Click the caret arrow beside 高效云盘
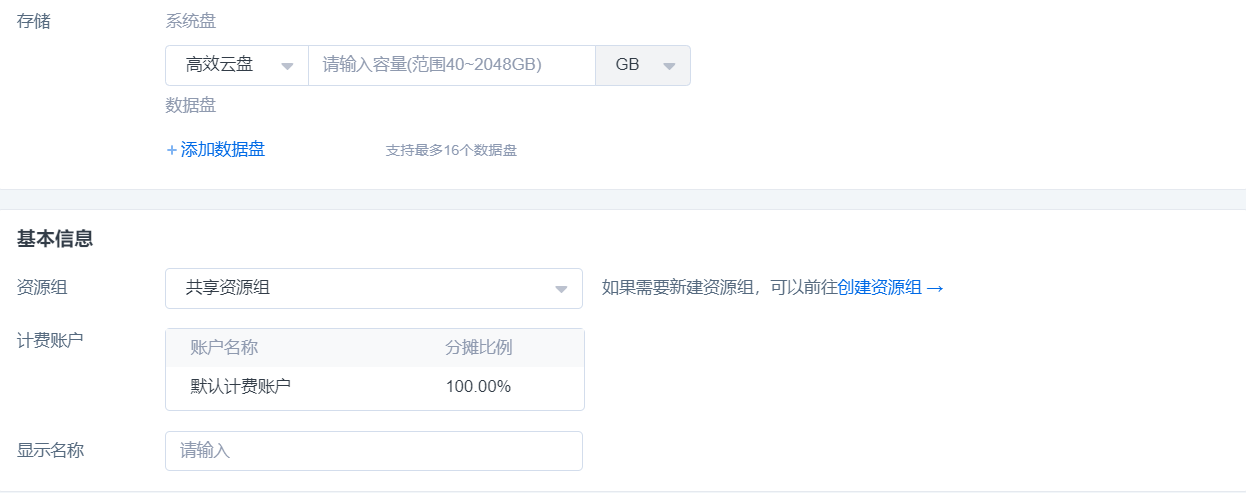This screenshot has height=493, width=1246. click(287, 66)
